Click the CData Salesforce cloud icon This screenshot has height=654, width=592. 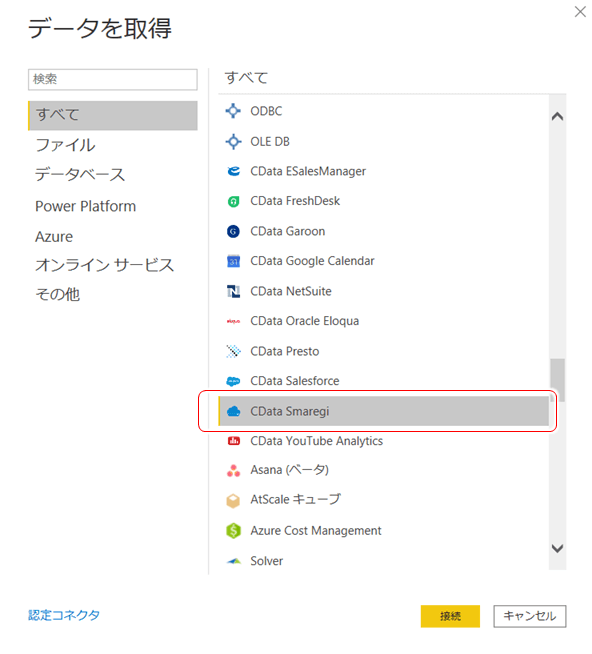(233, 381)
